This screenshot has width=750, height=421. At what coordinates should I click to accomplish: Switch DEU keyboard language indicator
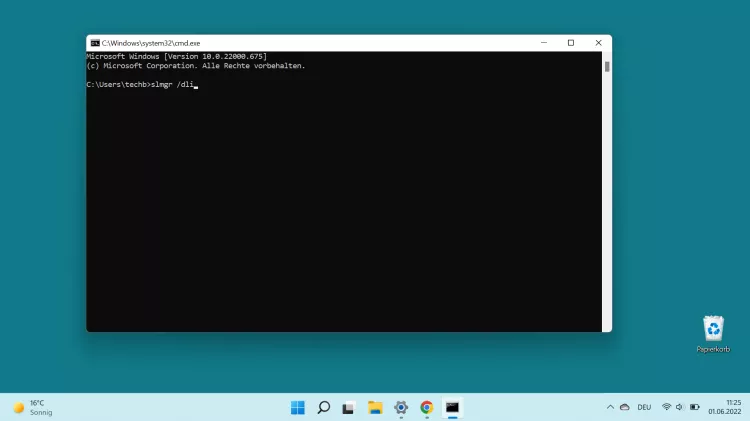click(644, 407)
